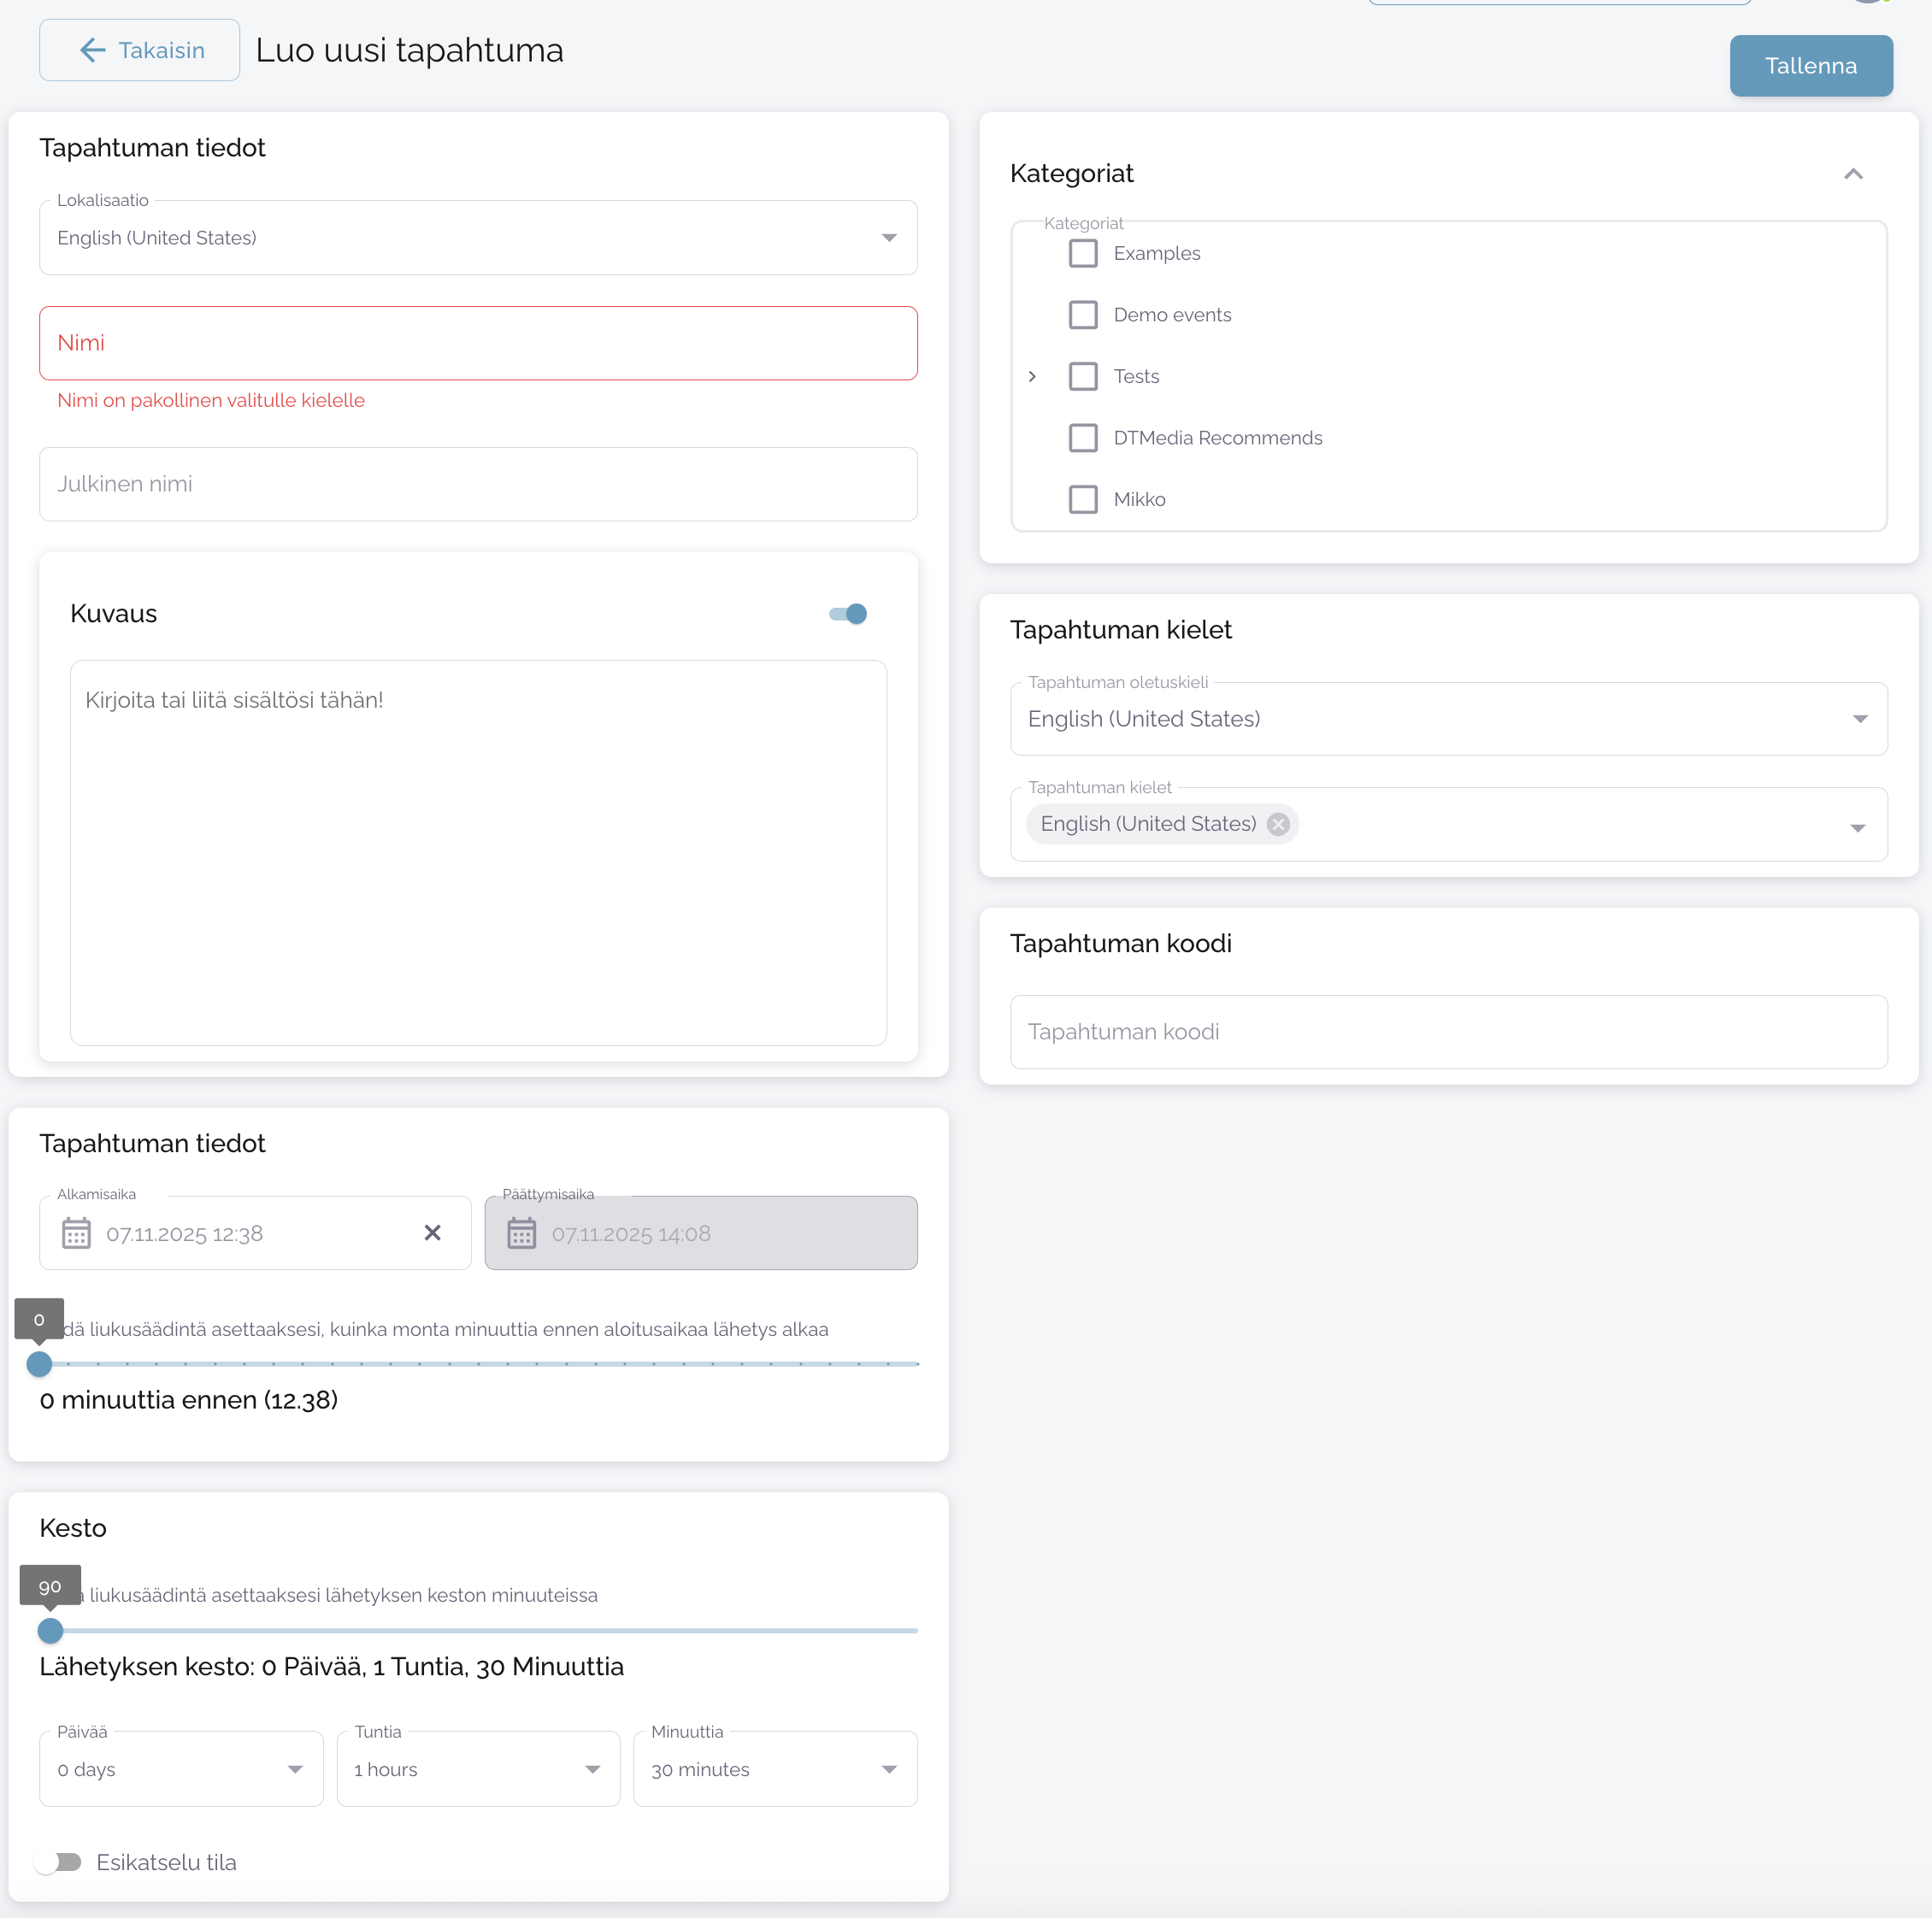1932x1918 pixels.
Task: Expand the Tests category tree arrow
Action: point(1032,377)
